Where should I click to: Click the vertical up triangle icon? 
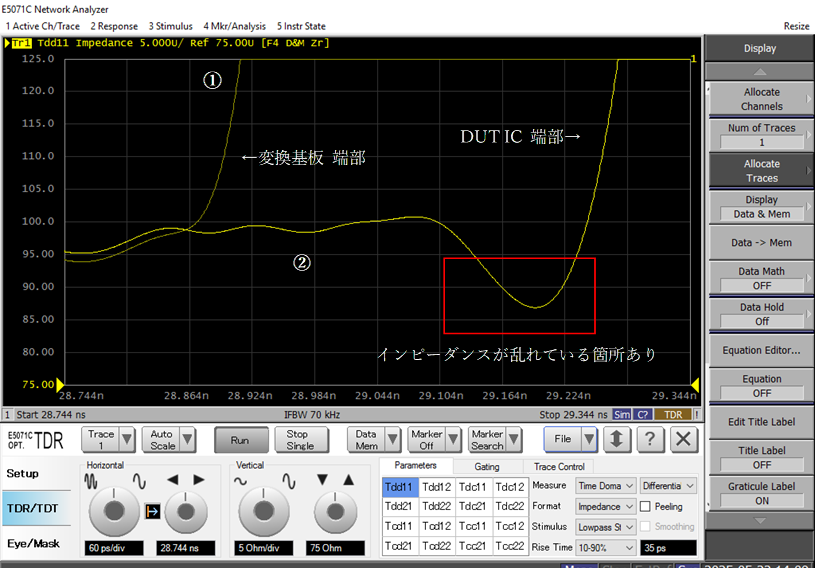pos(348,480)
